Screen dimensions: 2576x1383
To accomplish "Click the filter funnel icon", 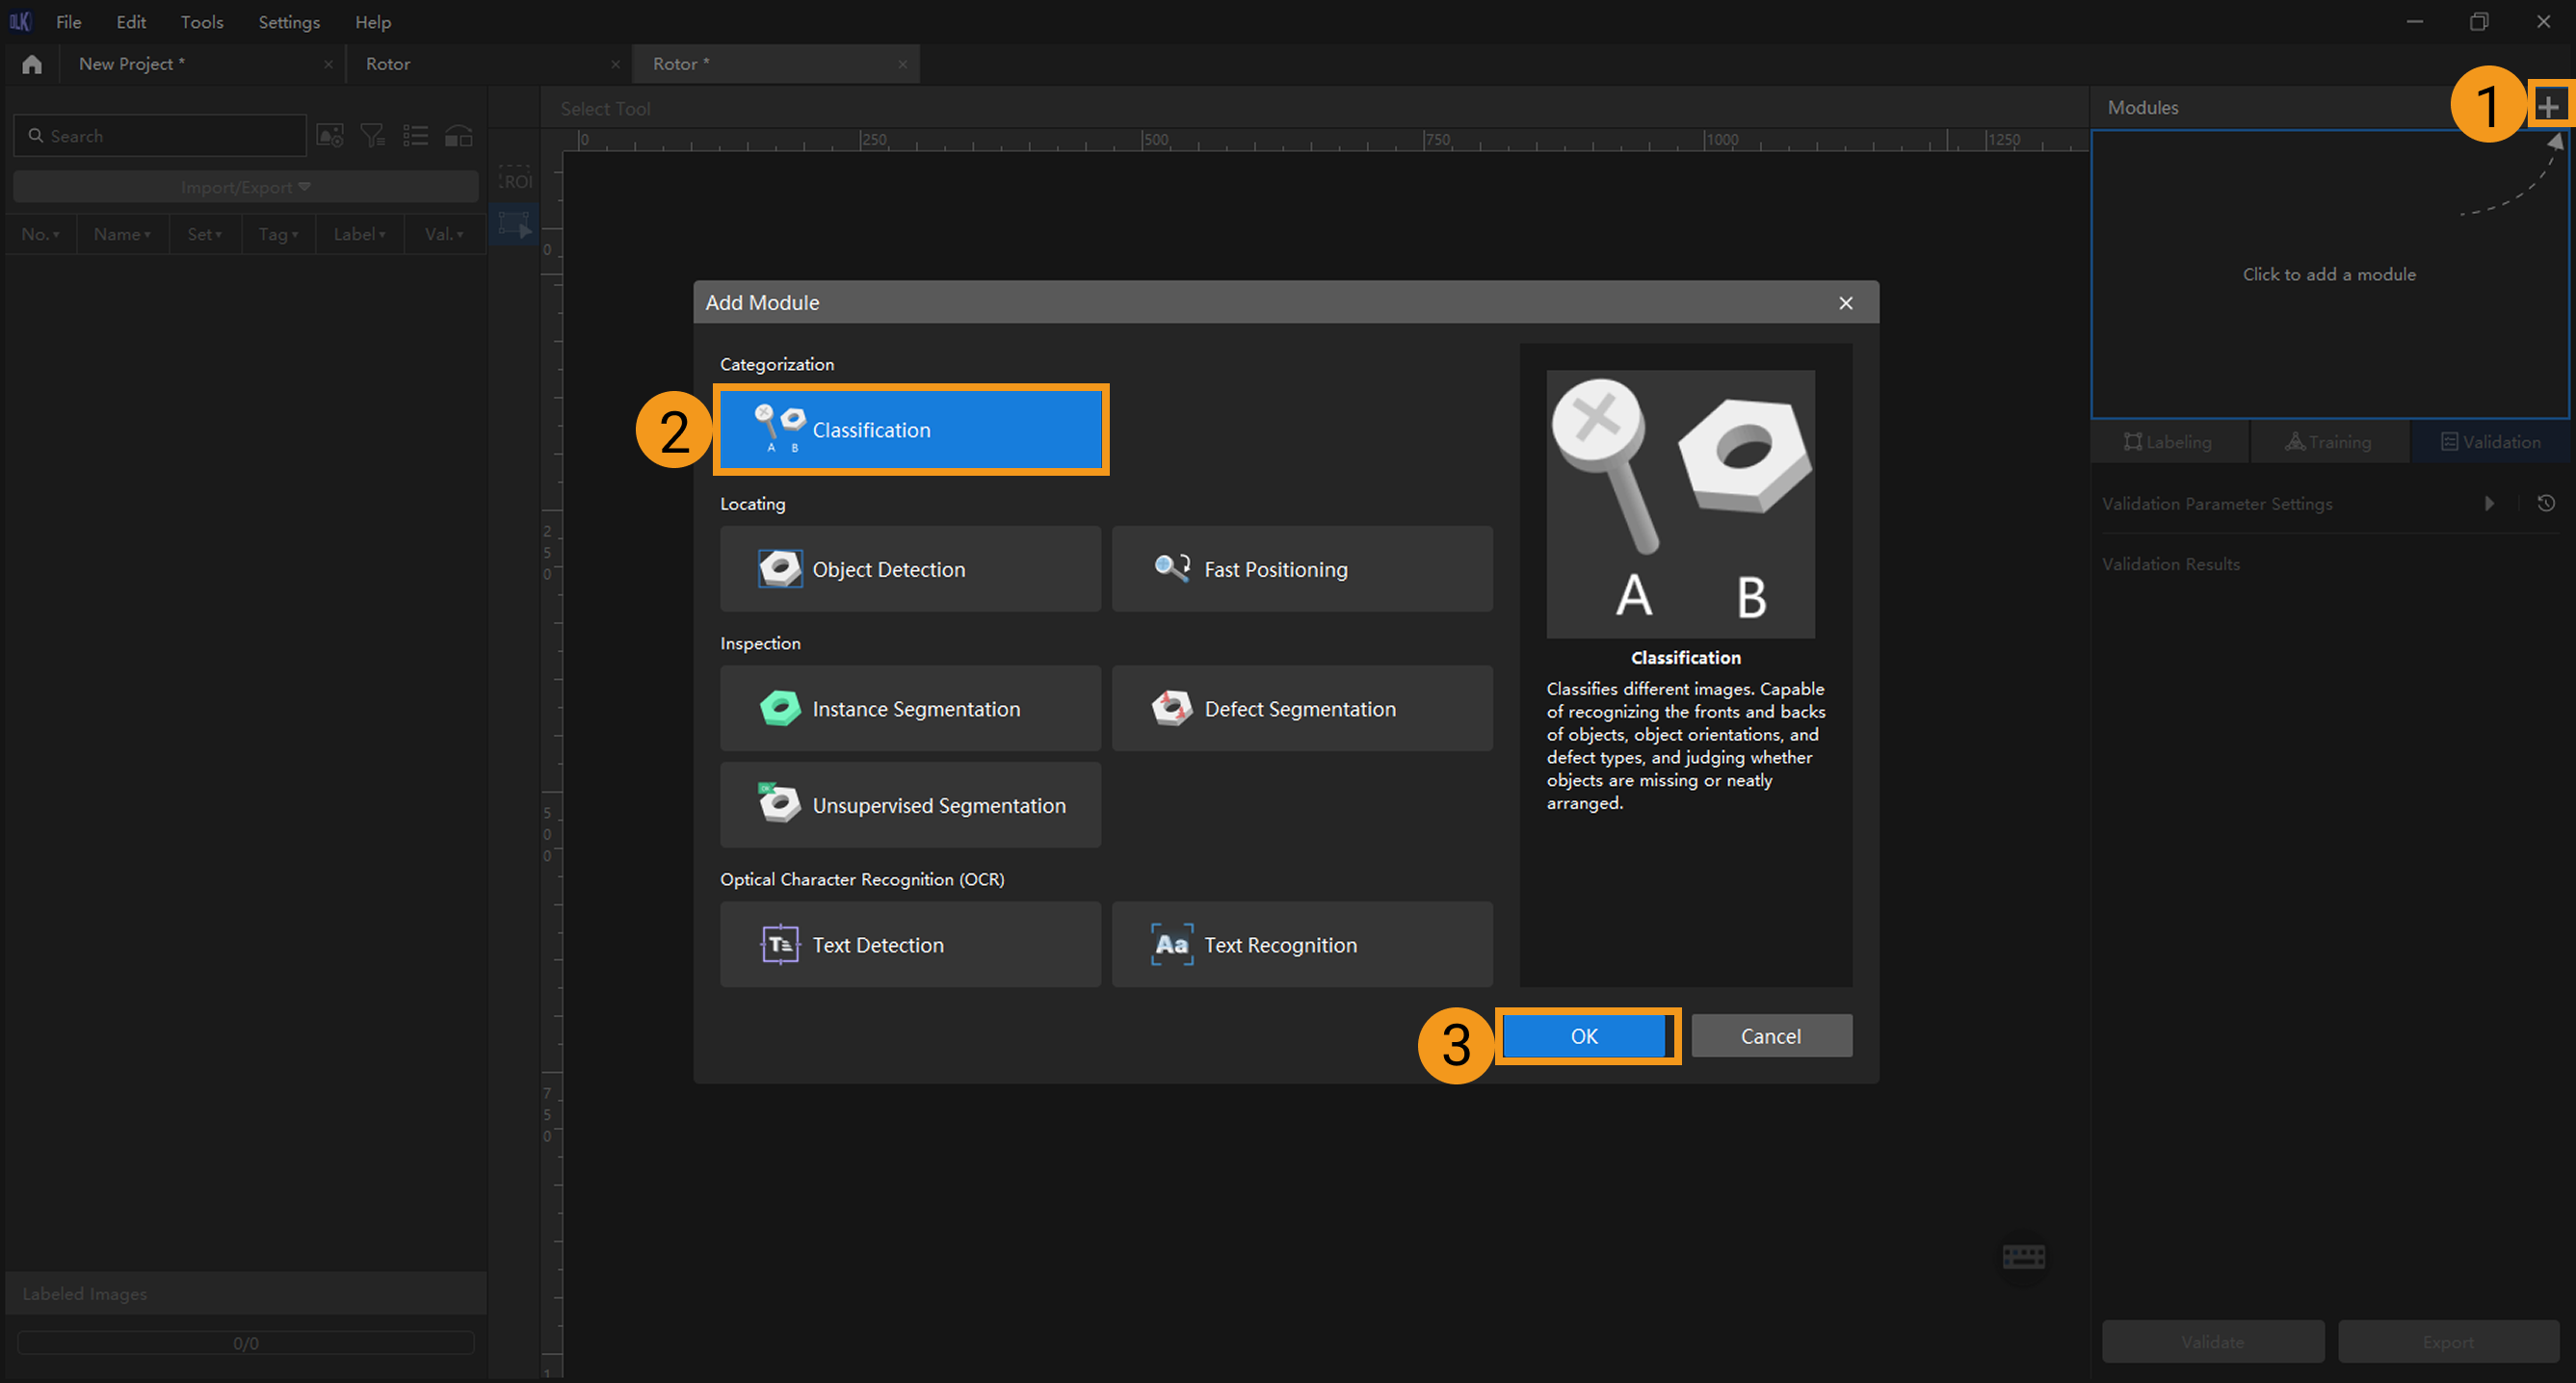I will [x=373, y=135].
